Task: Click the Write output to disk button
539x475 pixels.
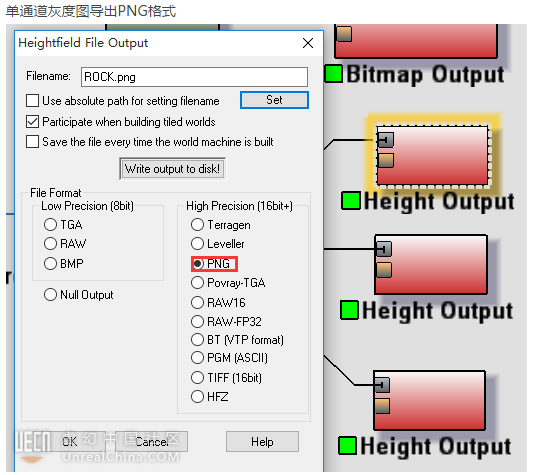Action: coord(173,169)
